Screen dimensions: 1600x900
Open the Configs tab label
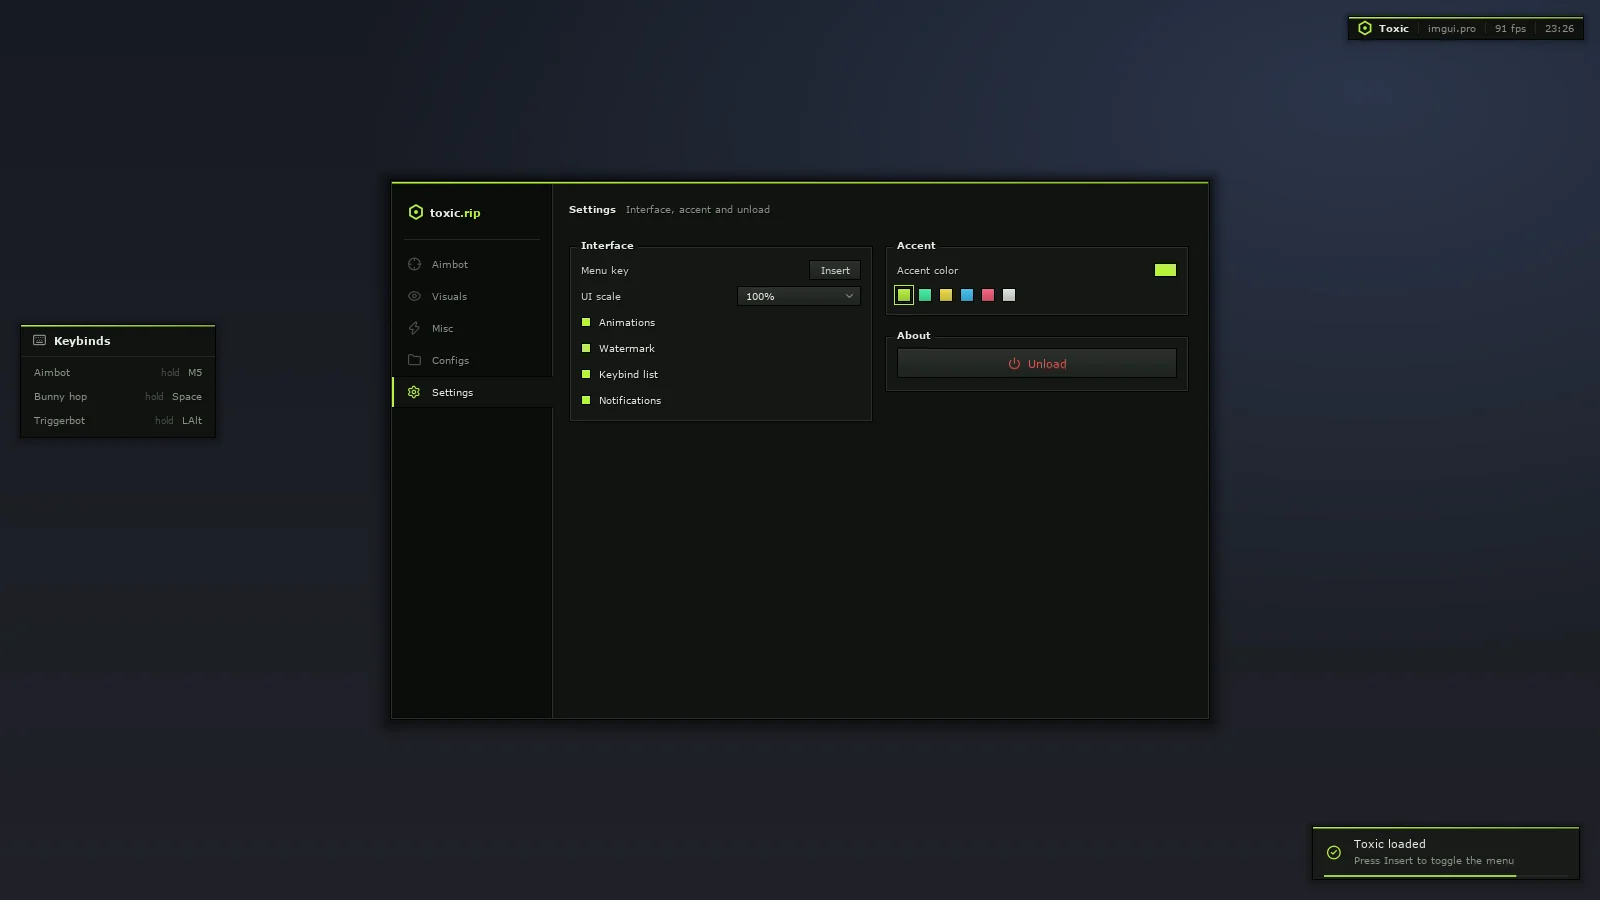(x=450, y=361)
